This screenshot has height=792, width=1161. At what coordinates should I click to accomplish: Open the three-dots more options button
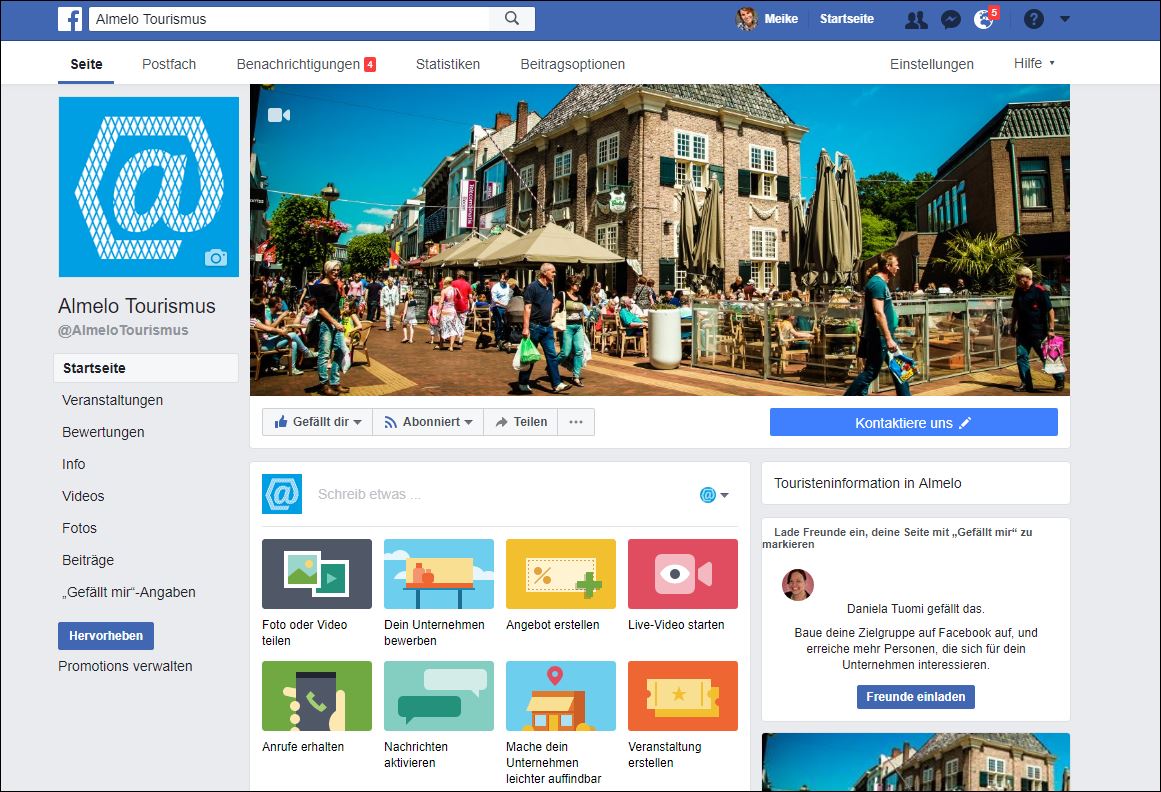[576, 422]
